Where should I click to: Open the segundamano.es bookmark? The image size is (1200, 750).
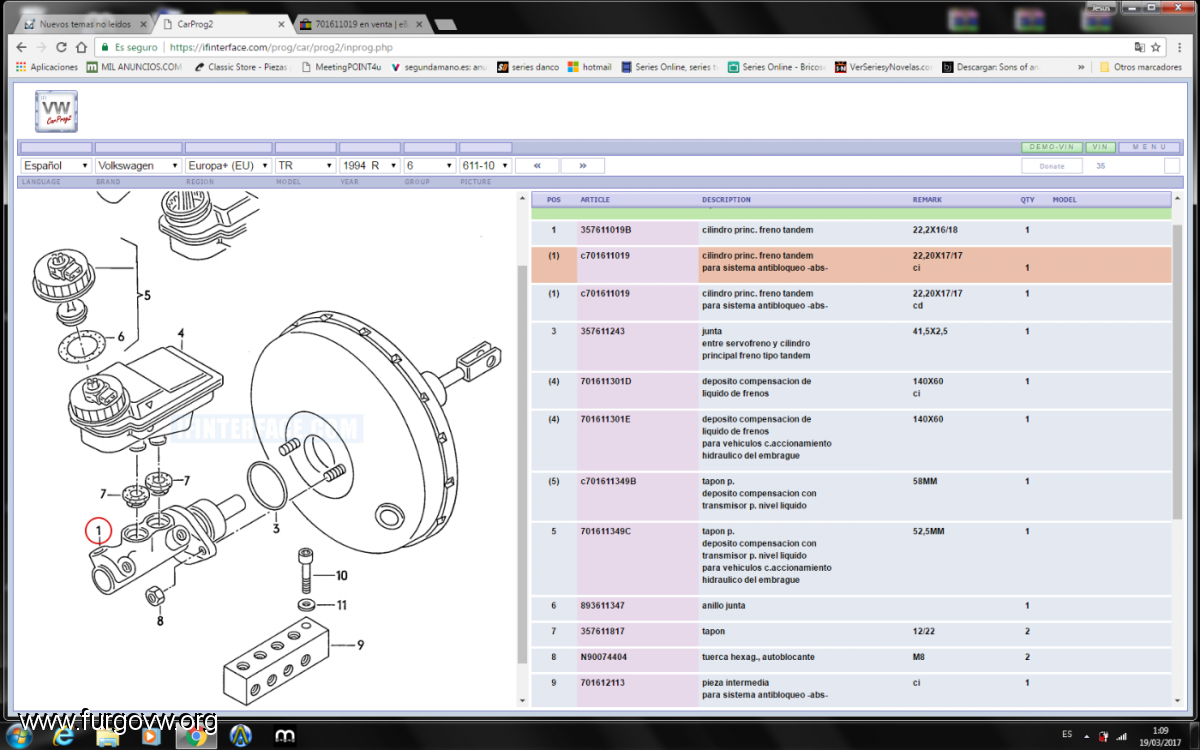(440, 67)
